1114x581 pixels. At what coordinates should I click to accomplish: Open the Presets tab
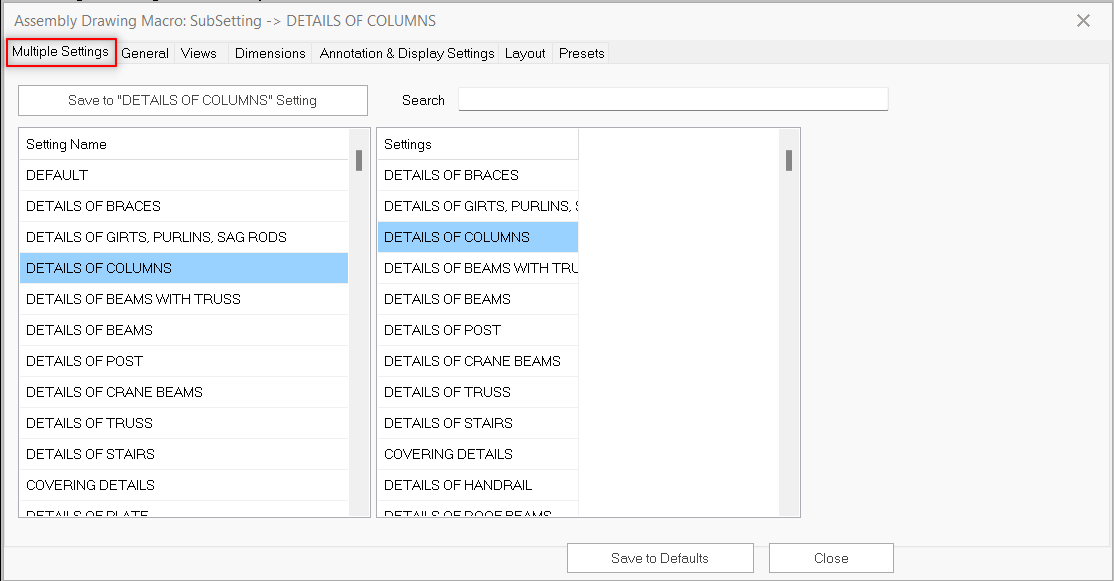(582, 53)
